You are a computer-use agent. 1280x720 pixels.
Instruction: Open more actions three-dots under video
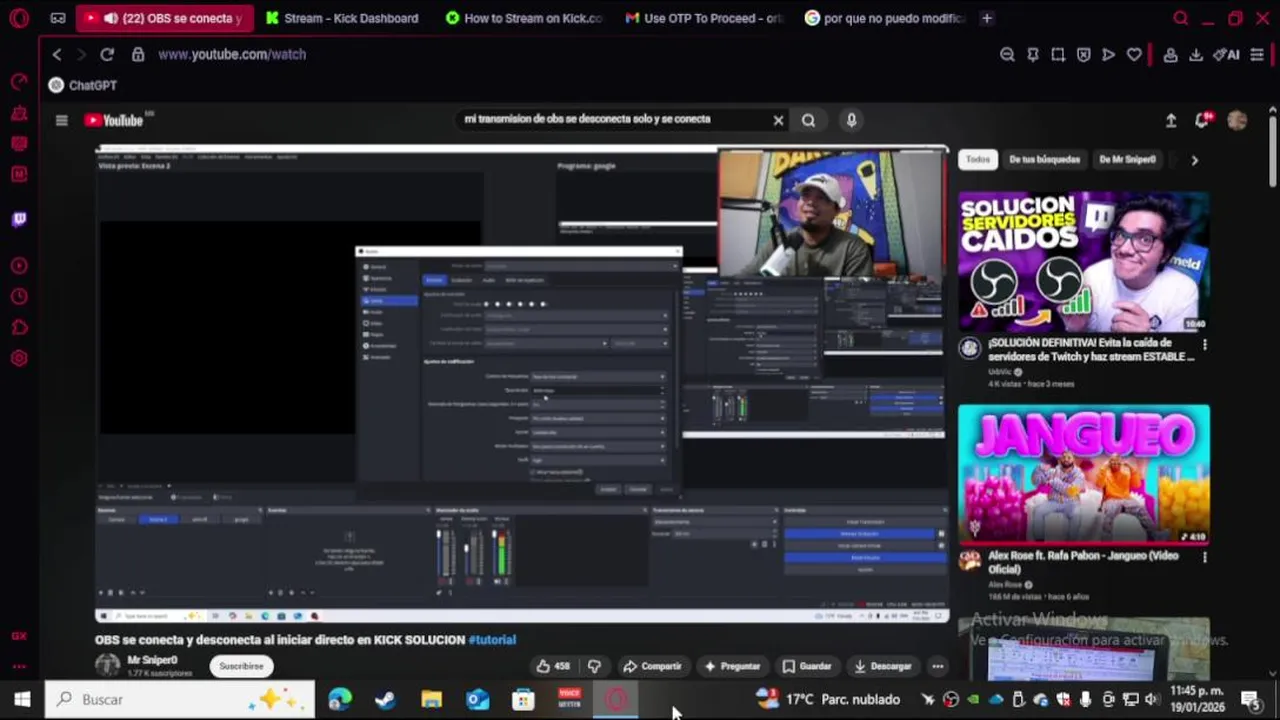(x=937, y=666)
